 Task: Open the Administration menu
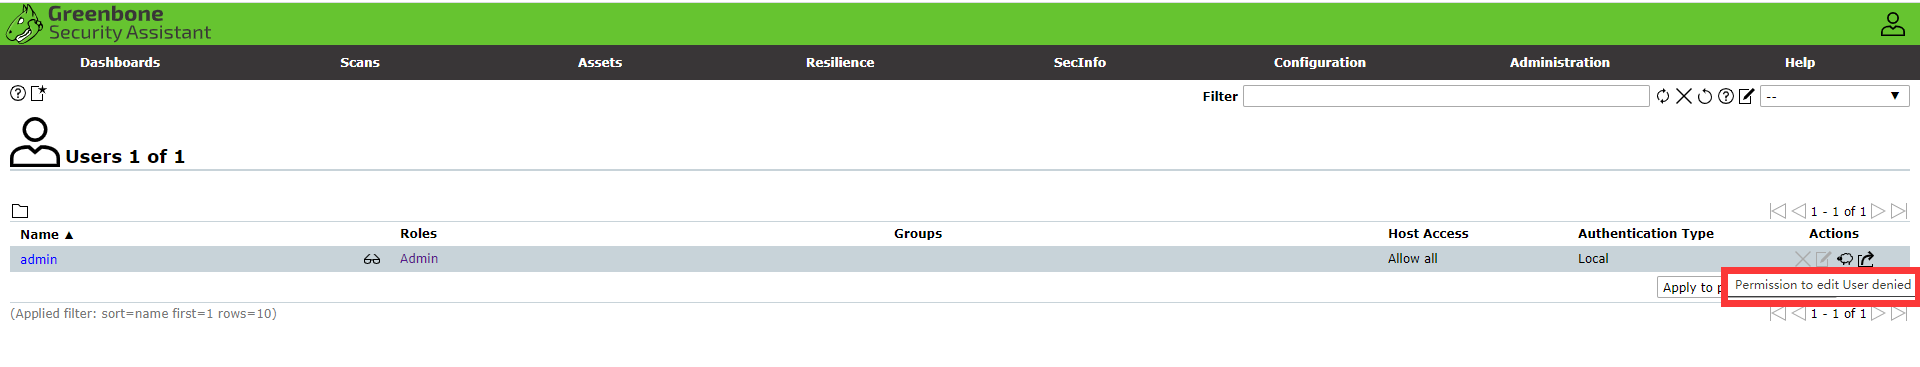point(1560,62)
